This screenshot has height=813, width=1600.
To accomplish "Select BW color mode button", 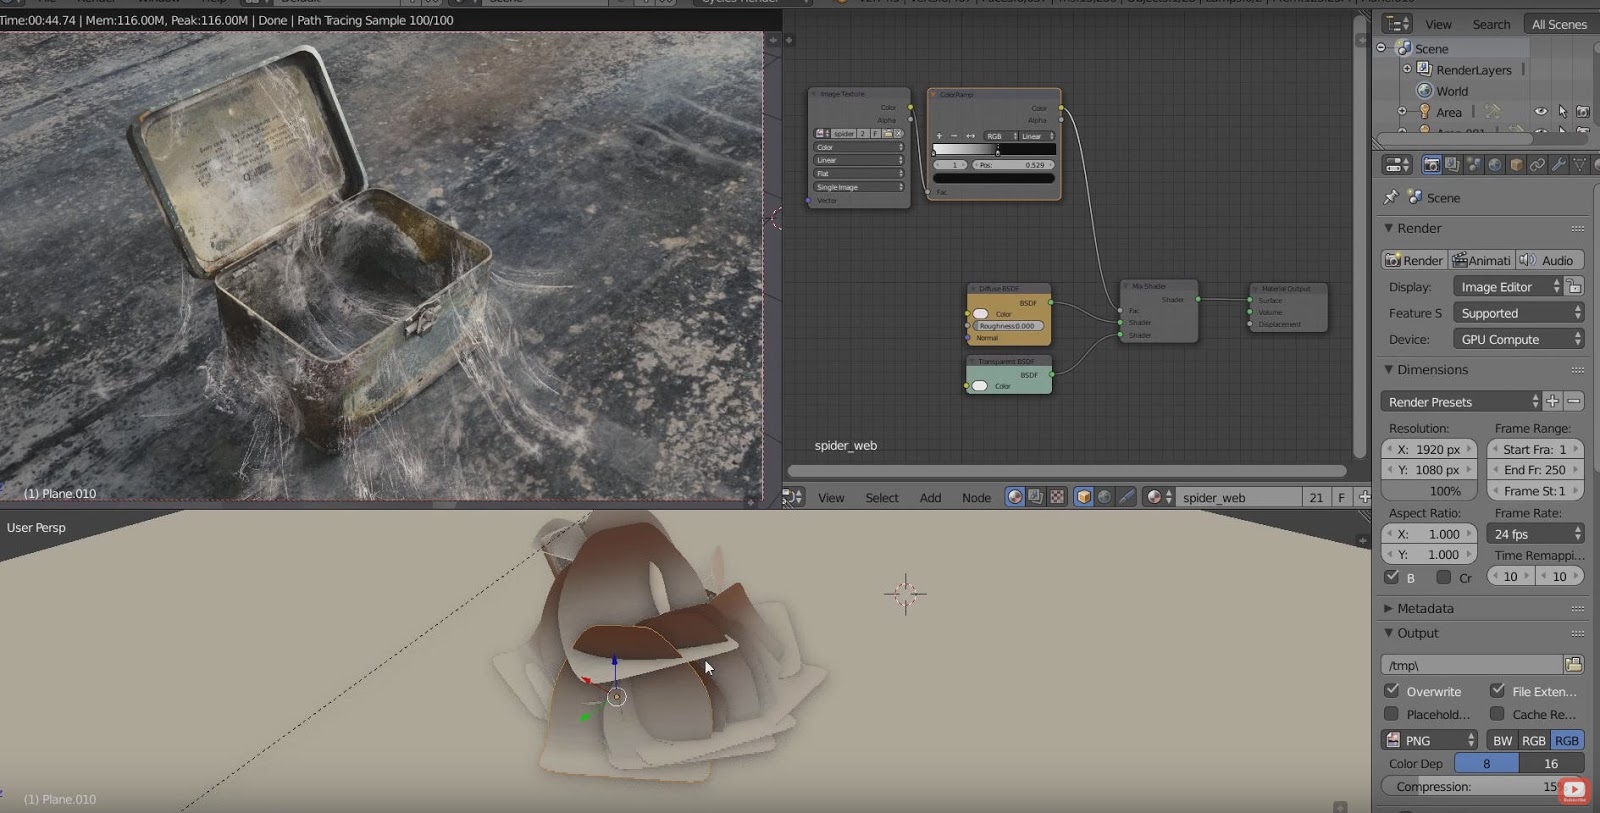I will [x=1503, y=740].
